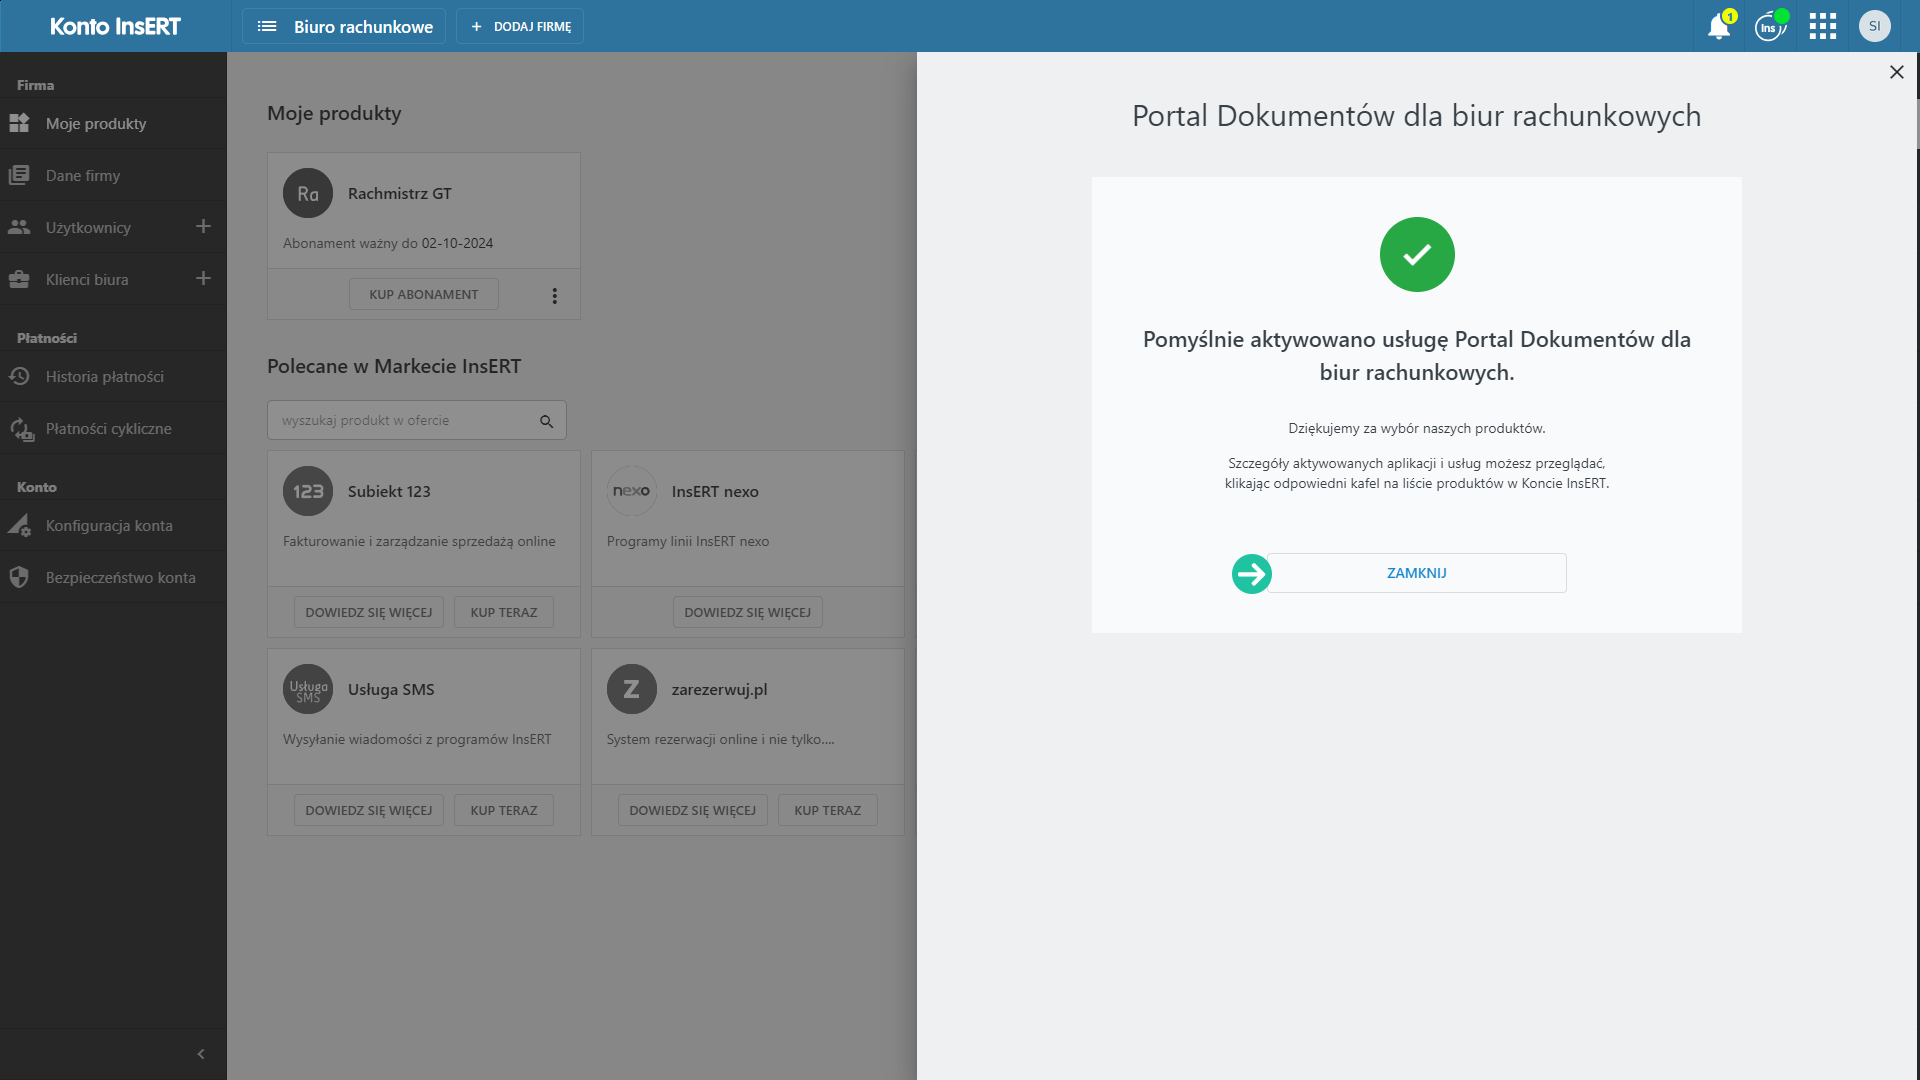
Task: Add a client with the Klienci biura plus icon
Action: (203, 279)
